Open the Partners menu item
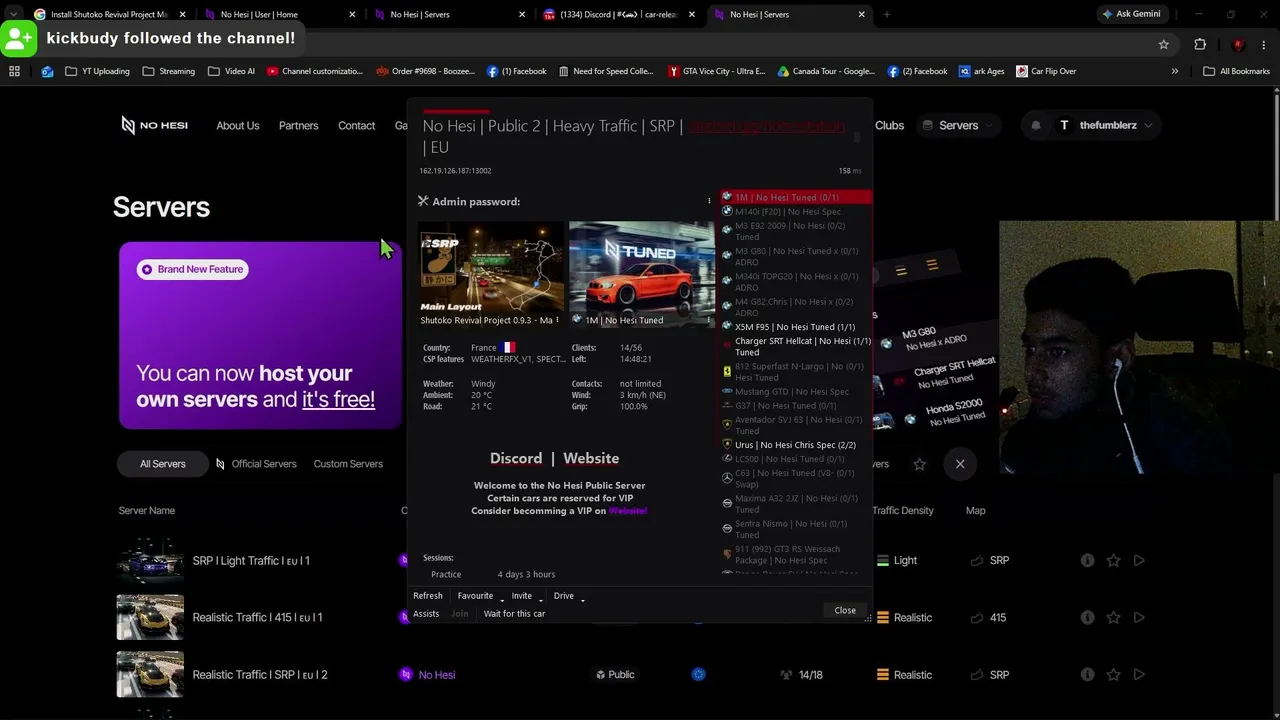 coord(299,126)
